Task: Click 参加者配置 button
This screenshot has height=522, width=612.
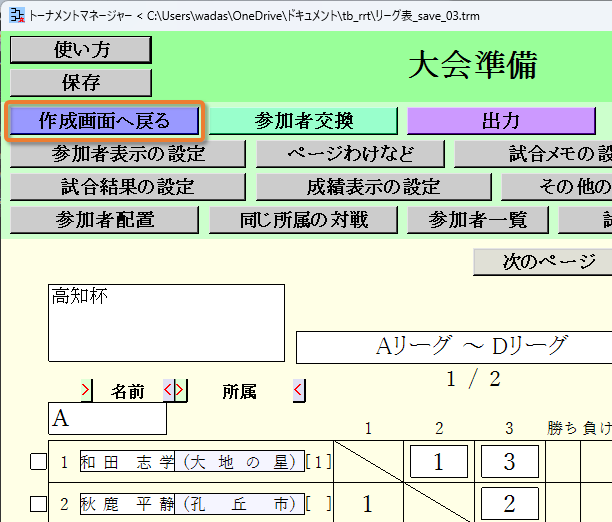Action: tap(104, 220)
